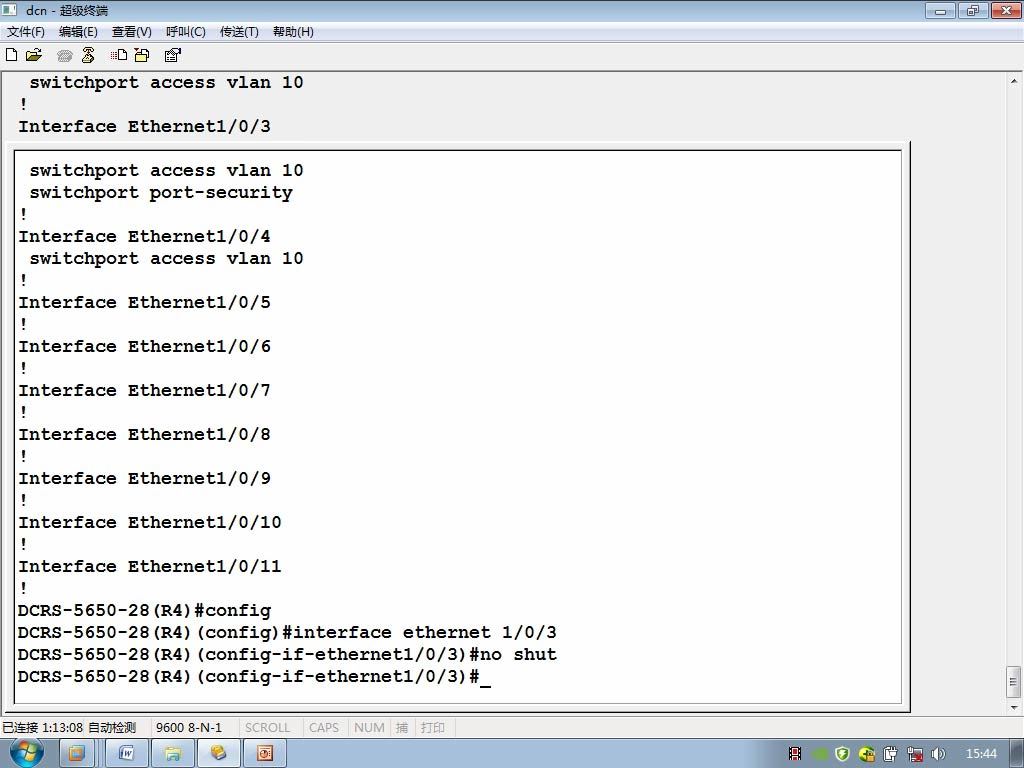
Task: Click the NUM status indicator
Action: [369, 728]
